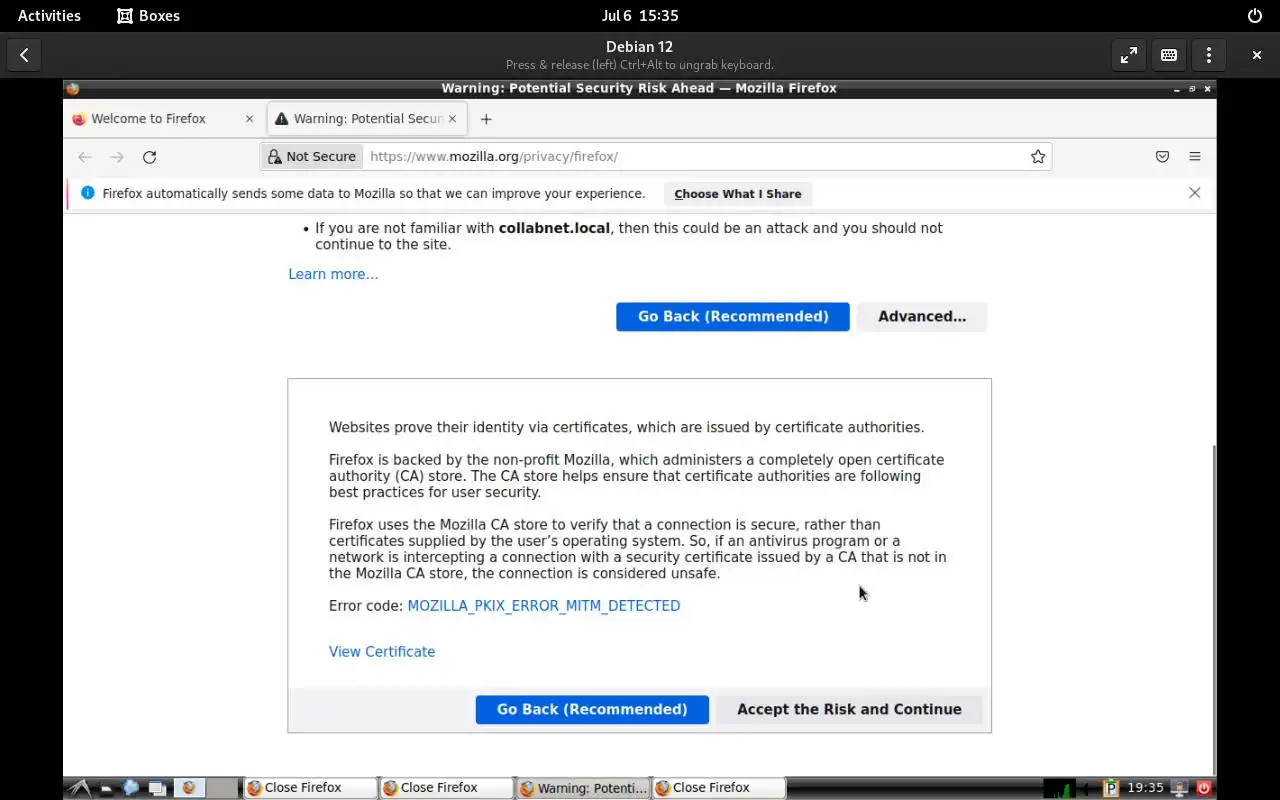Launch the file manager from the panel
This screenshot has height=800, width=1280.
click(105, 788)
